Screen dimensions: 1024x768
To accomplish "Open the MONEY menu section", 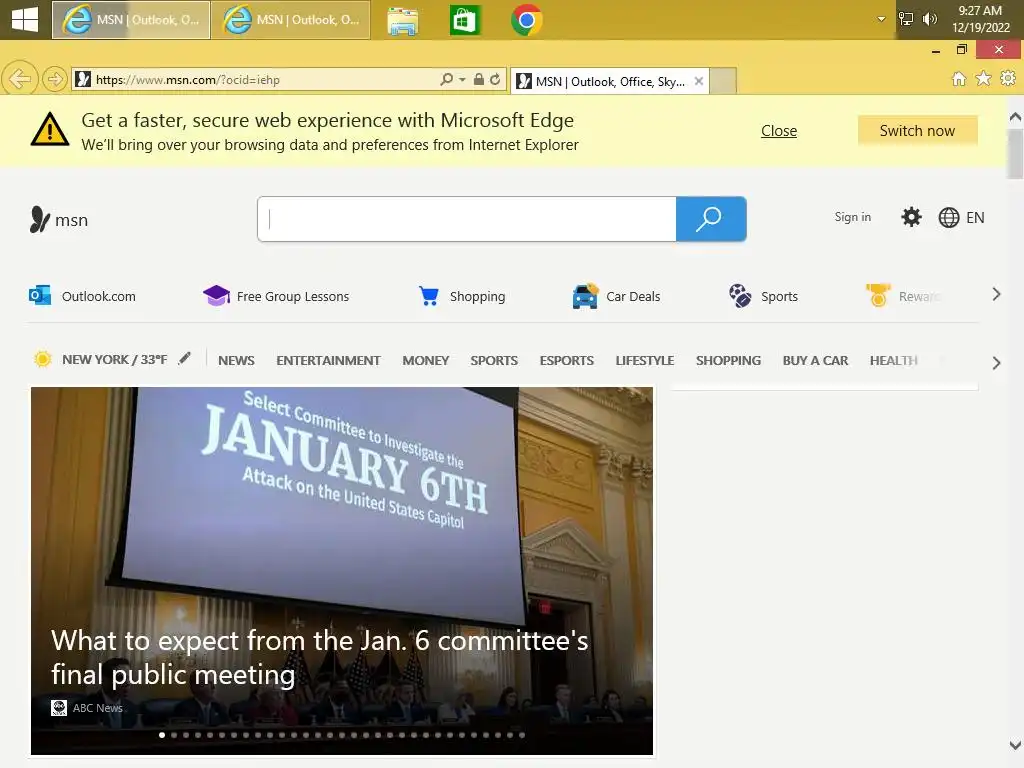I will pos(425,360).
